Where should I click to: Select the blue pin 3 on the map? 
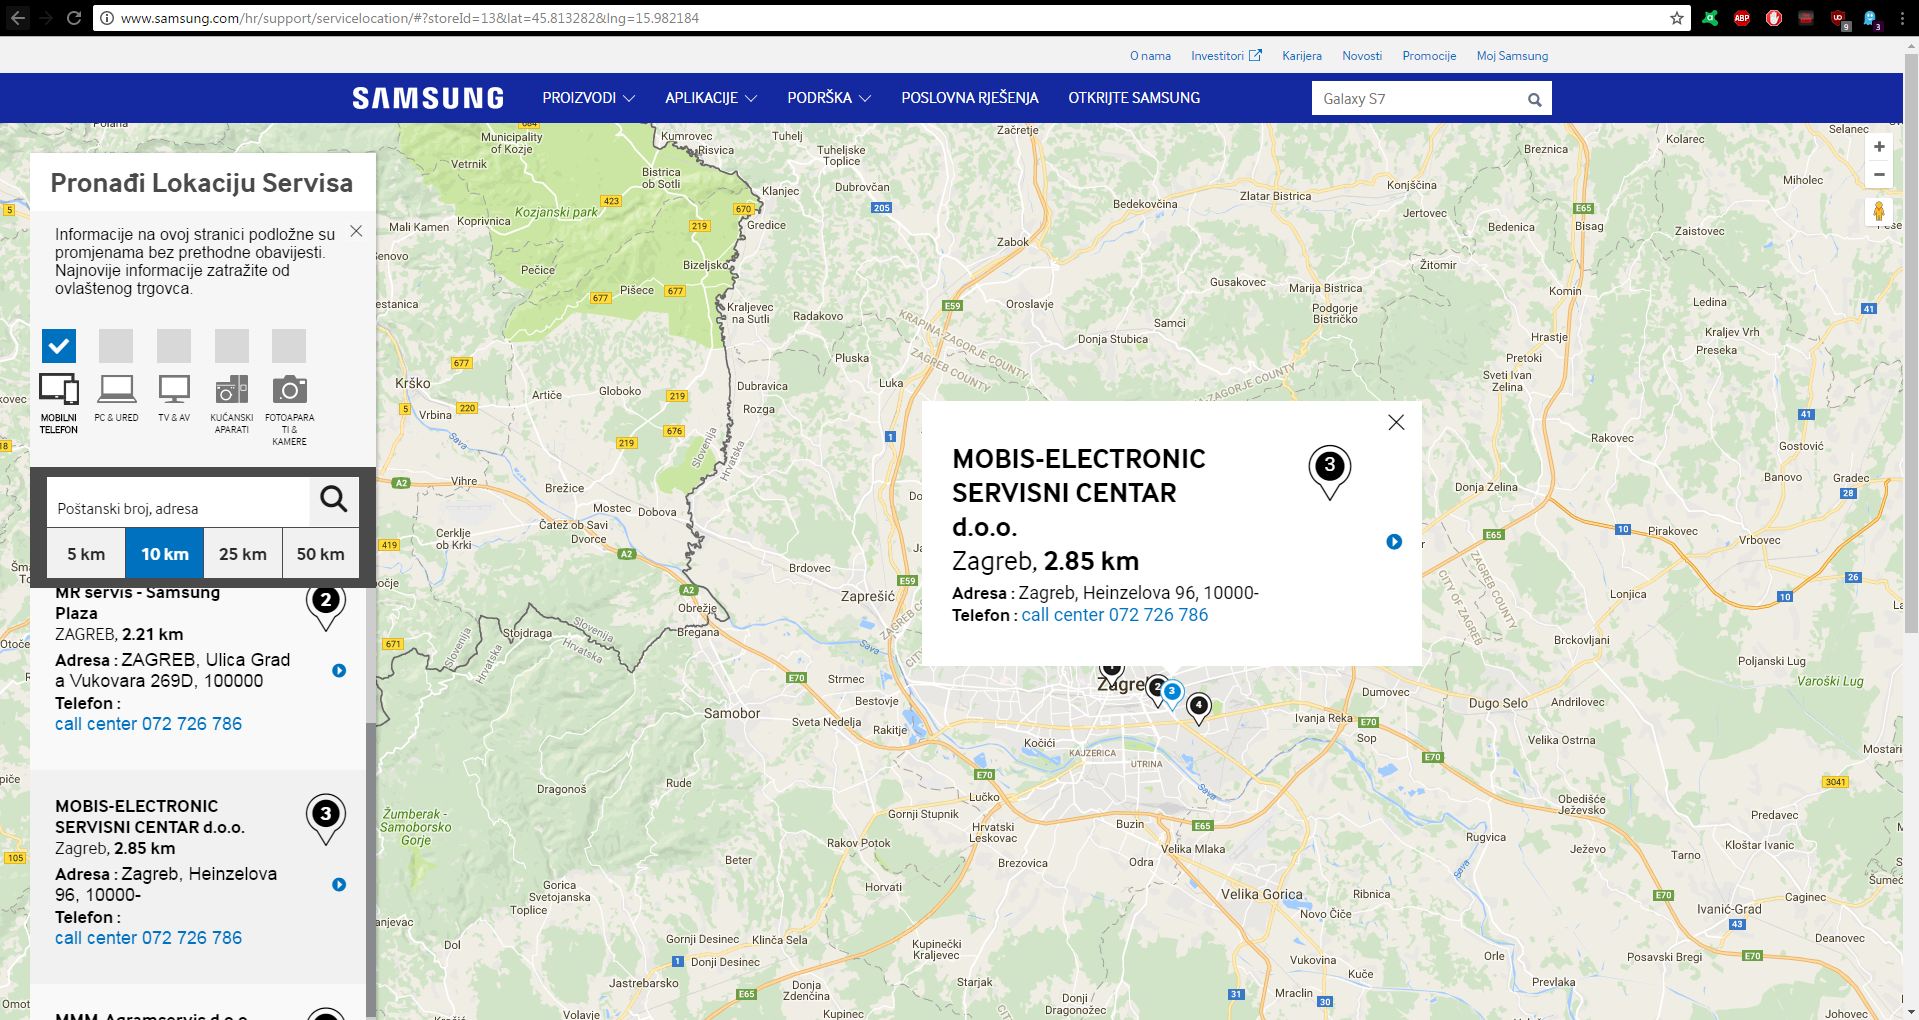coord(1172,694)
